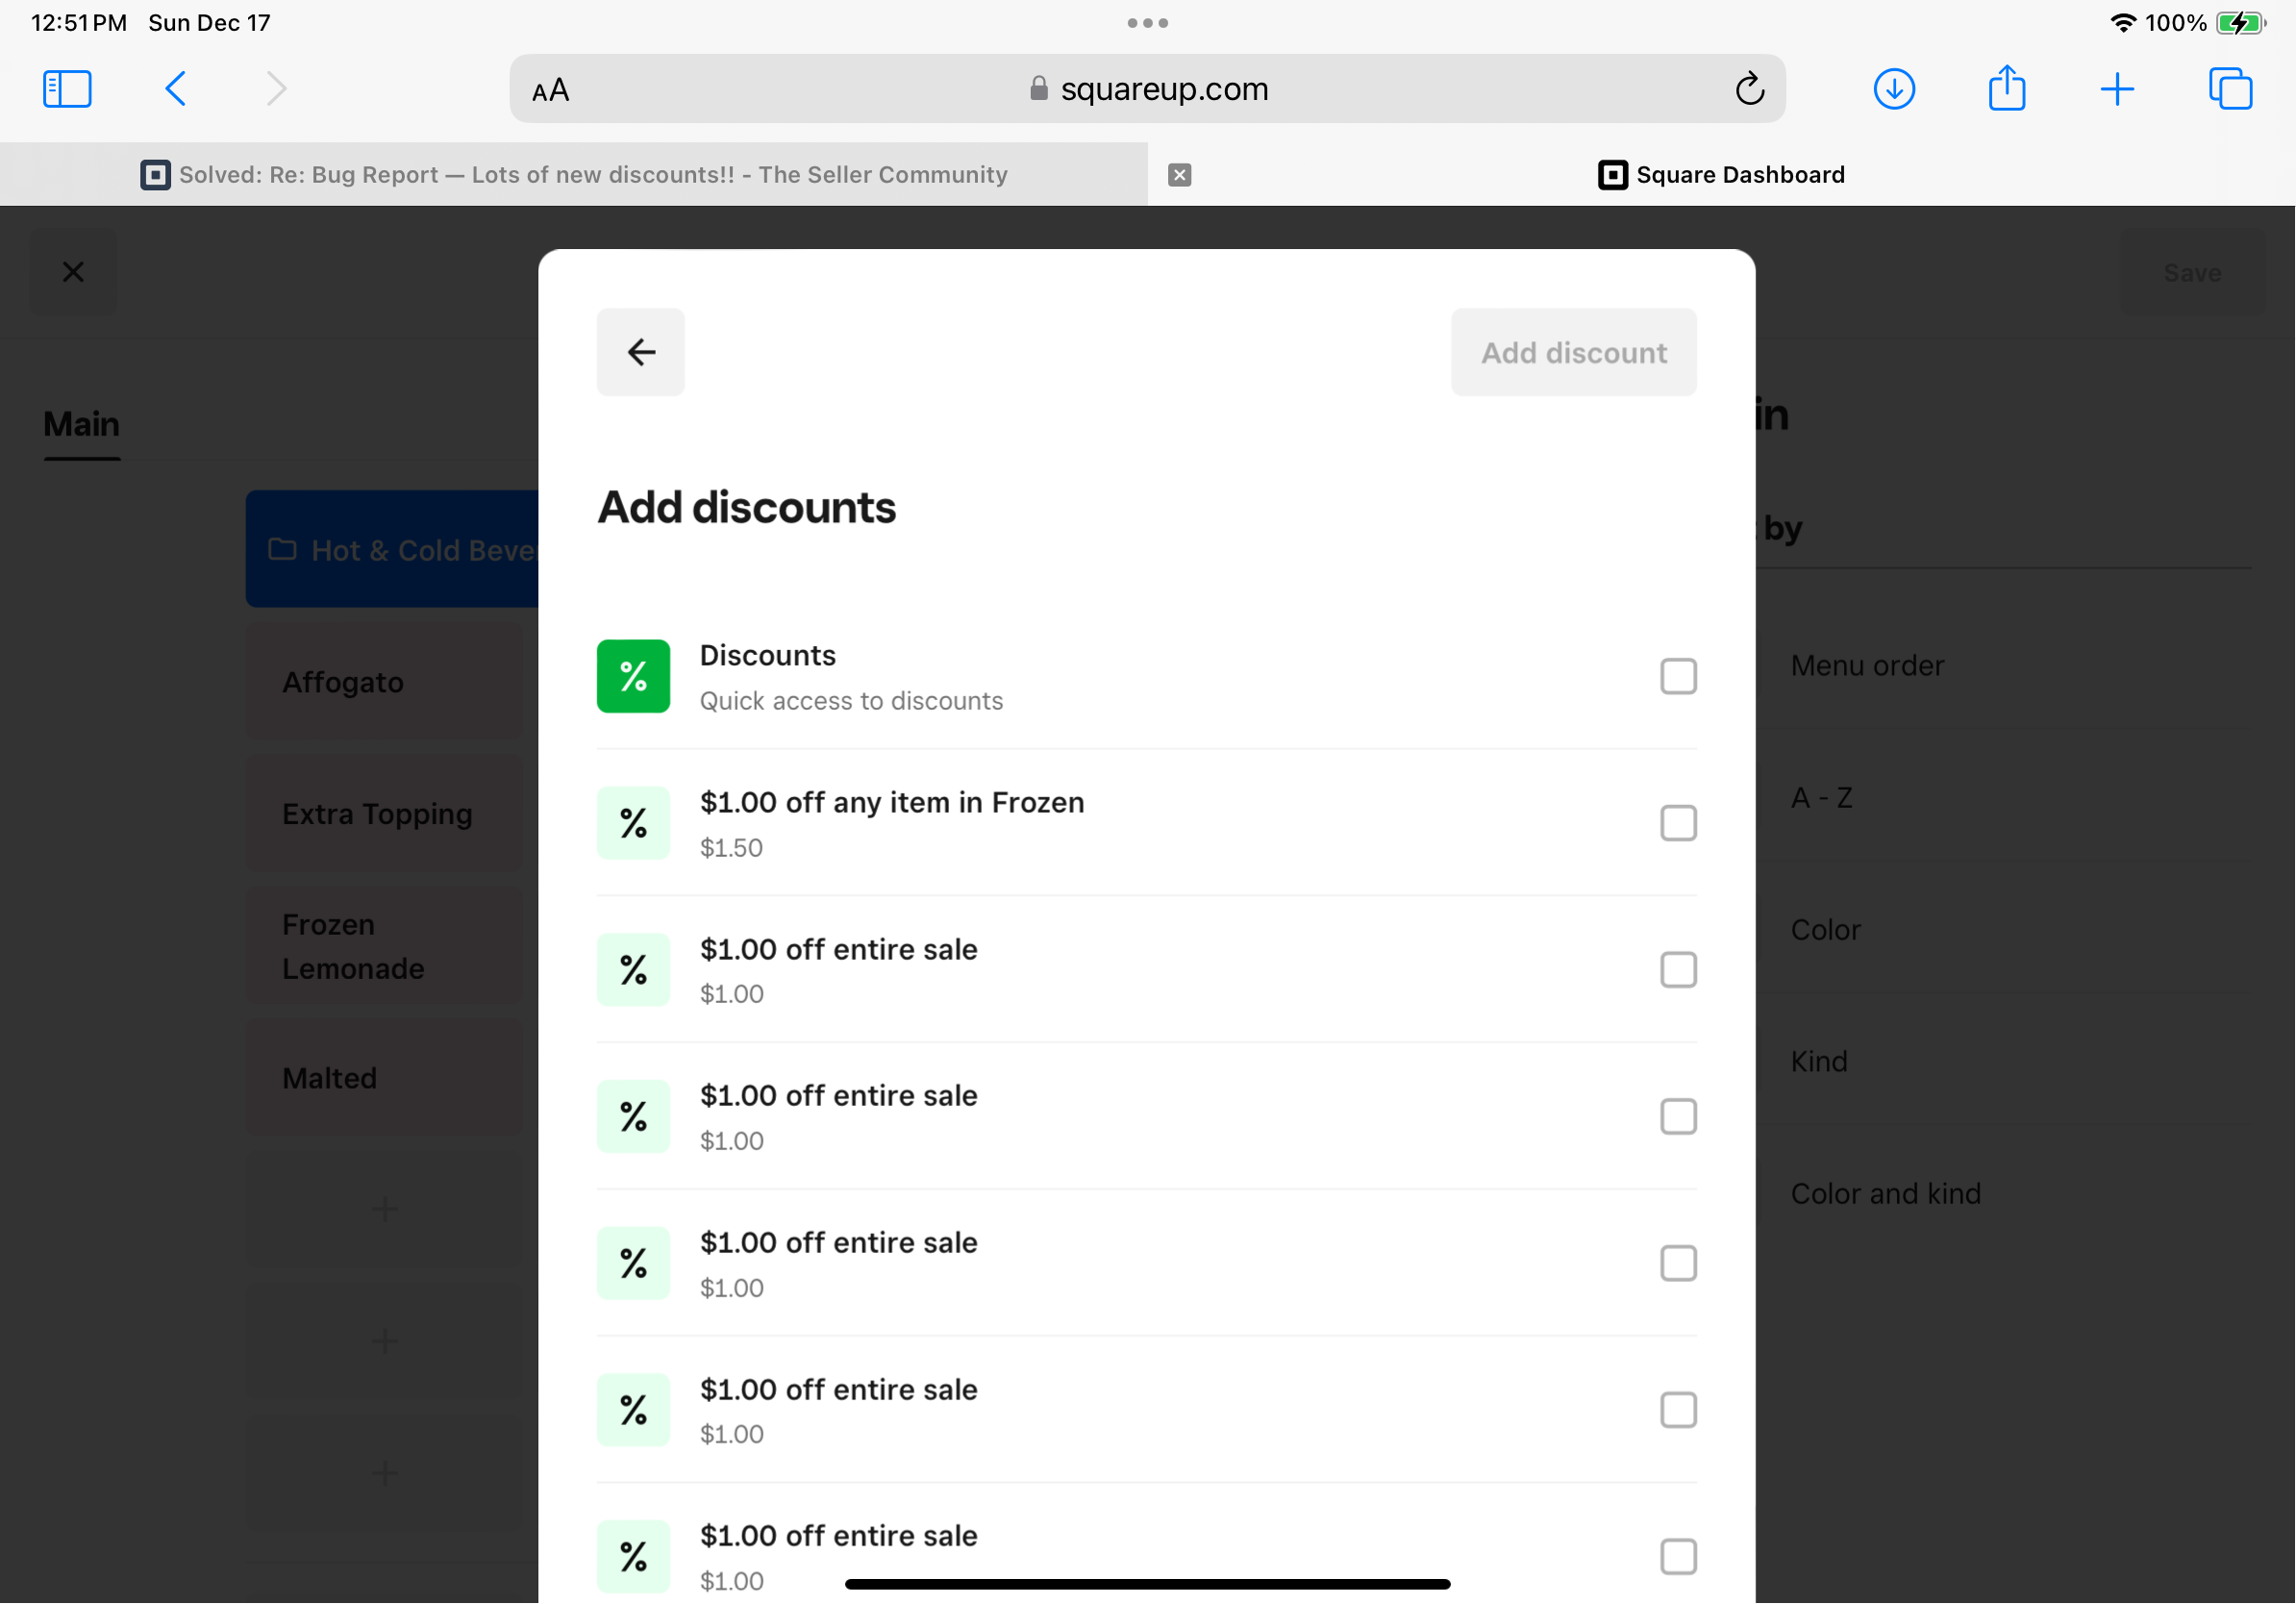Check the fourth $1.00 off entire sale
Screen dimensions: 2296x1604
(x=1678, y=1411)
